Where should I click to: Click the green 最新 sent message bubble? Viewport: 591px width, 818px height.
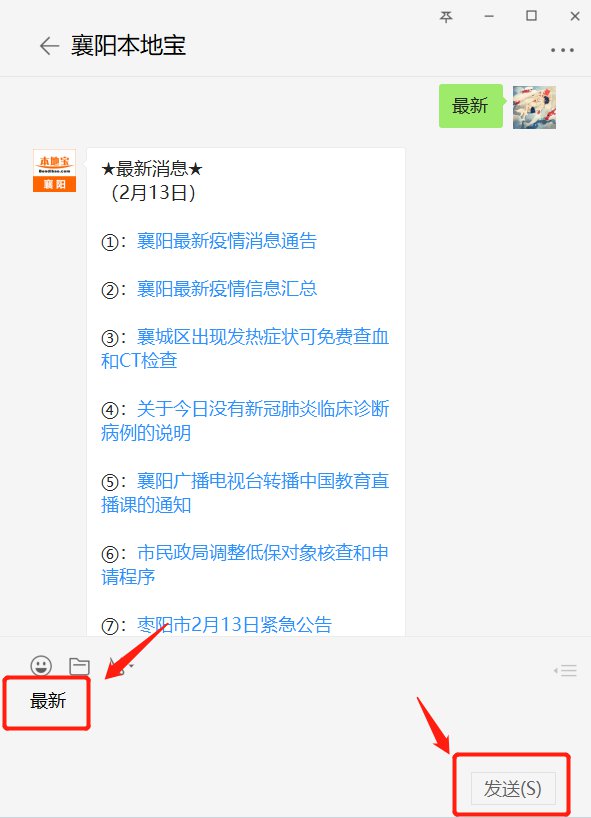tap(471, 106)
